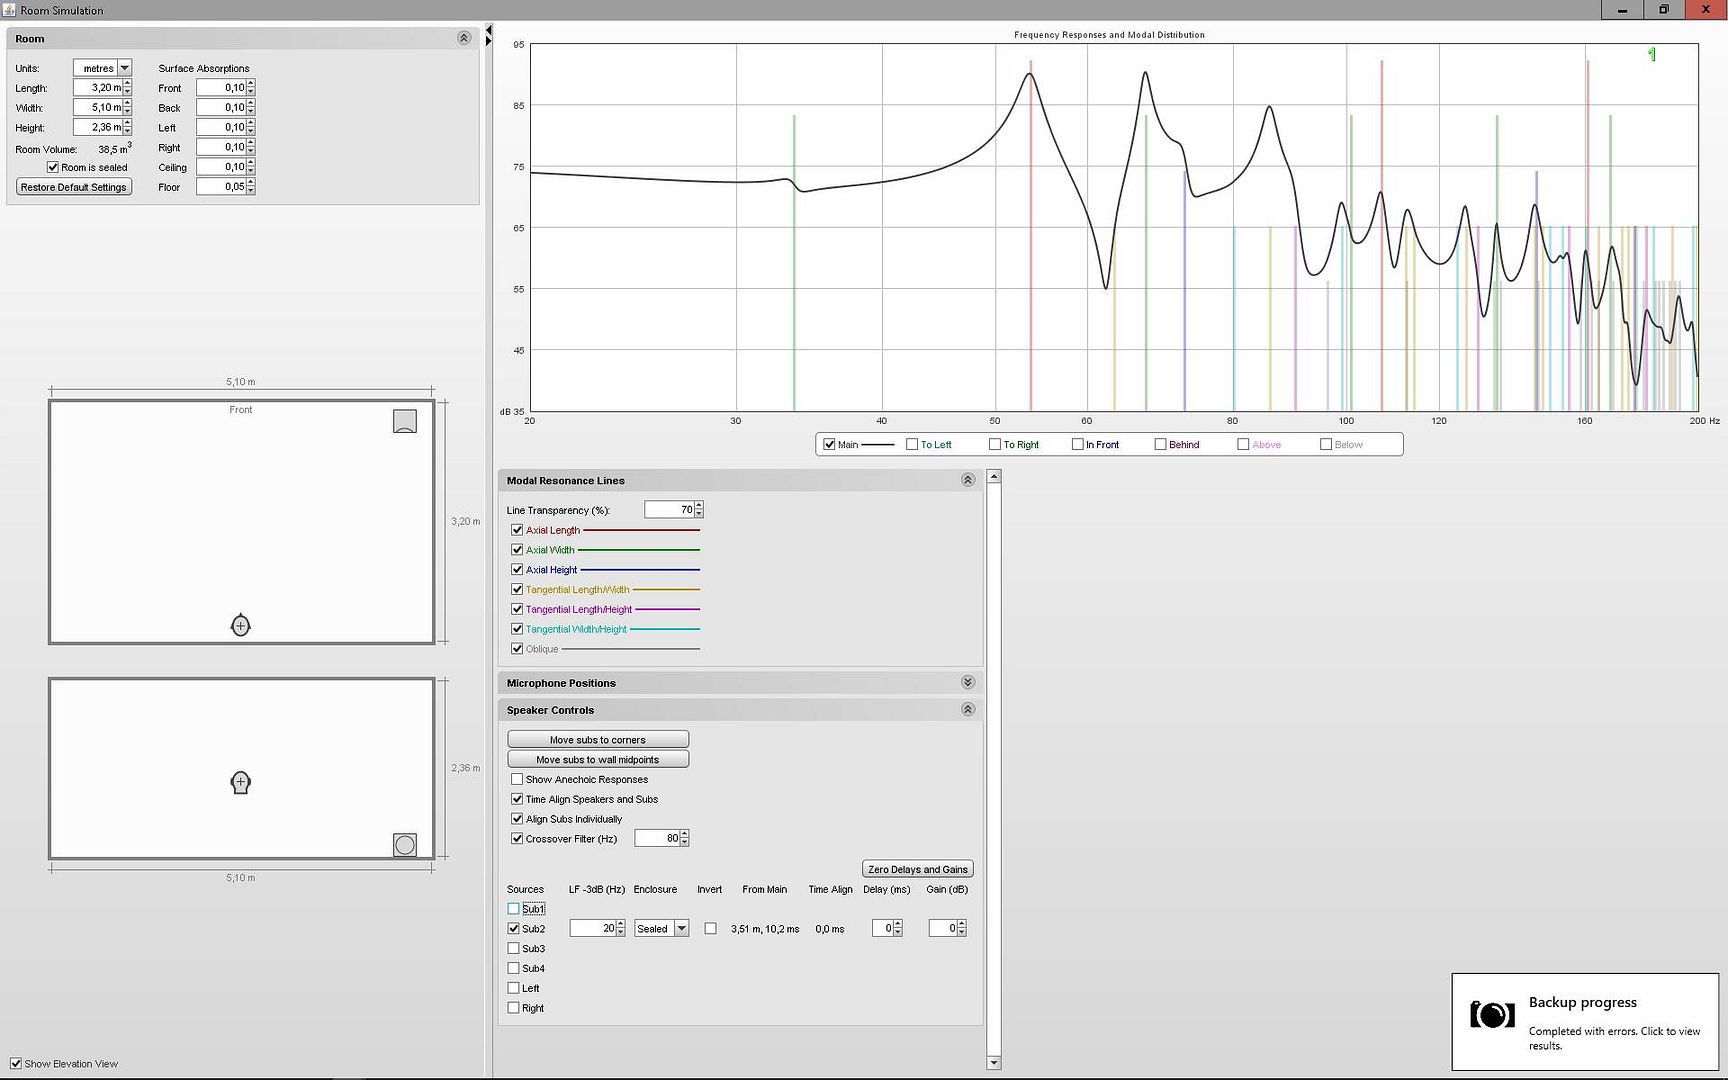Increase the Crossover Filter frequency with the up arrow
Viewport: 1728px width, 1080px height.
coord(685,834)
